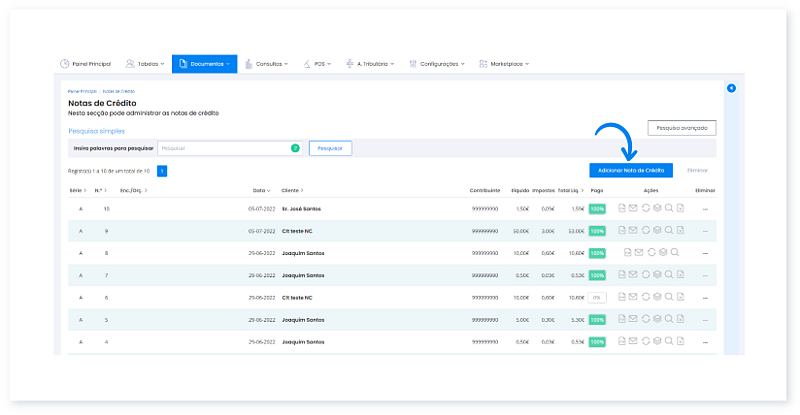Click the greyed Eliminar button beside Adicionar

697,170
